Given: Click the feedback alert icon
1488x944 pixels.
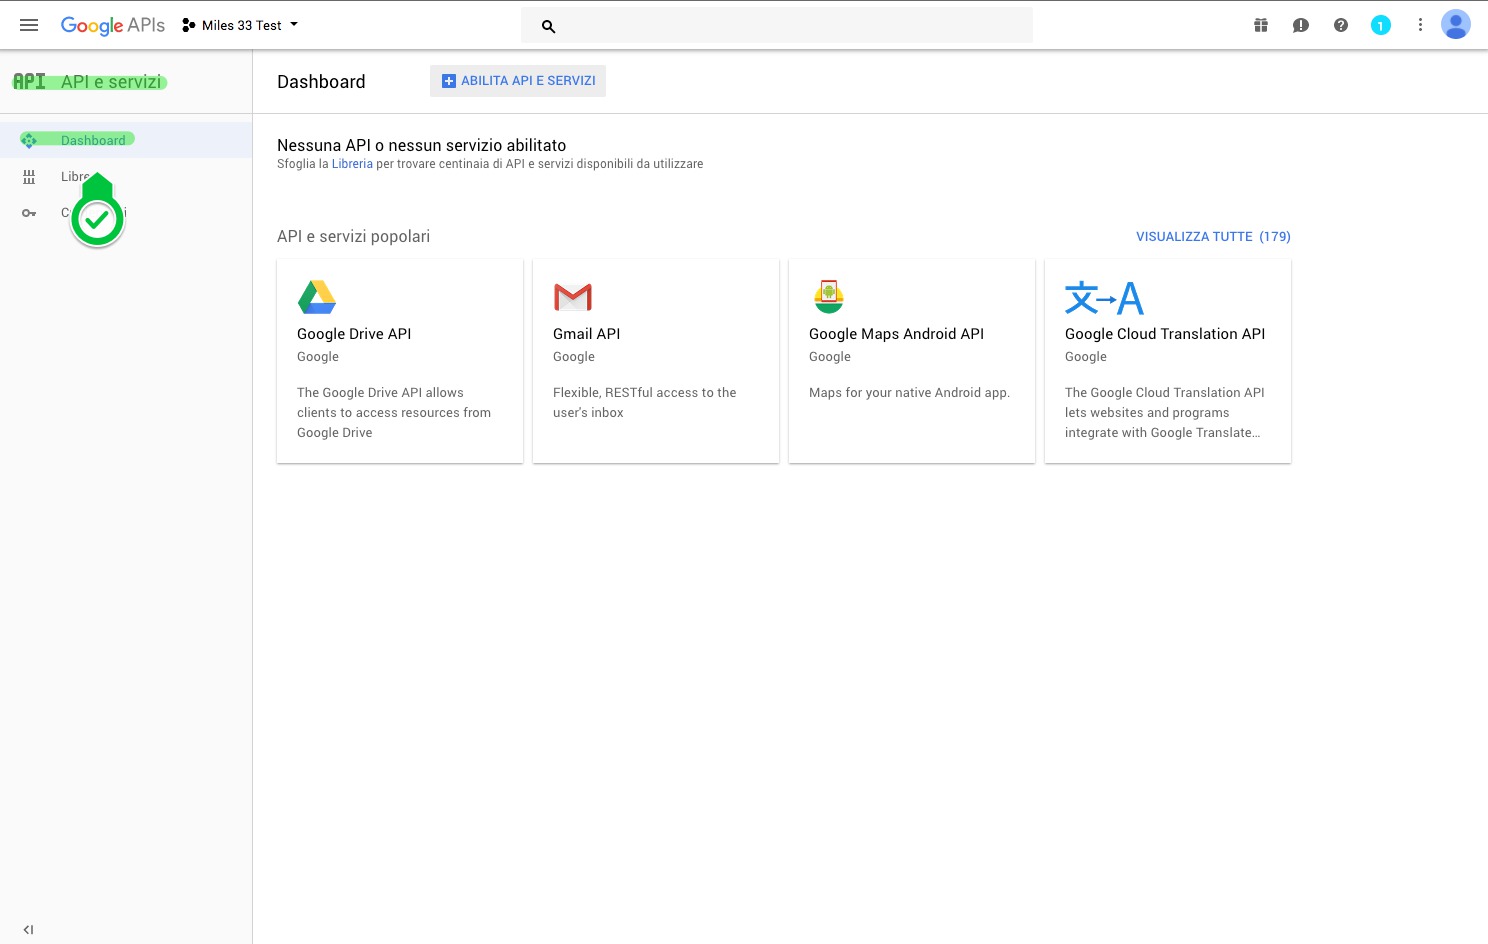Looking at the screenshot, I should coord(1301,25).
